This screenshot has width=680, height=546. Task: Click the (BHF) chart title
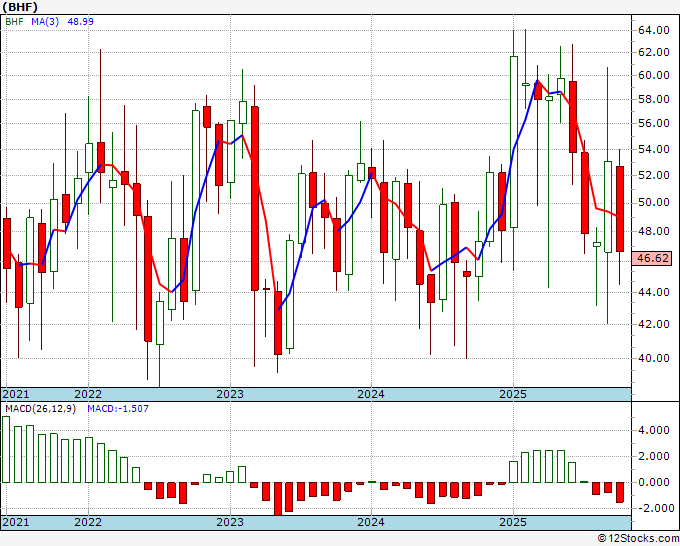pos(20,7)
